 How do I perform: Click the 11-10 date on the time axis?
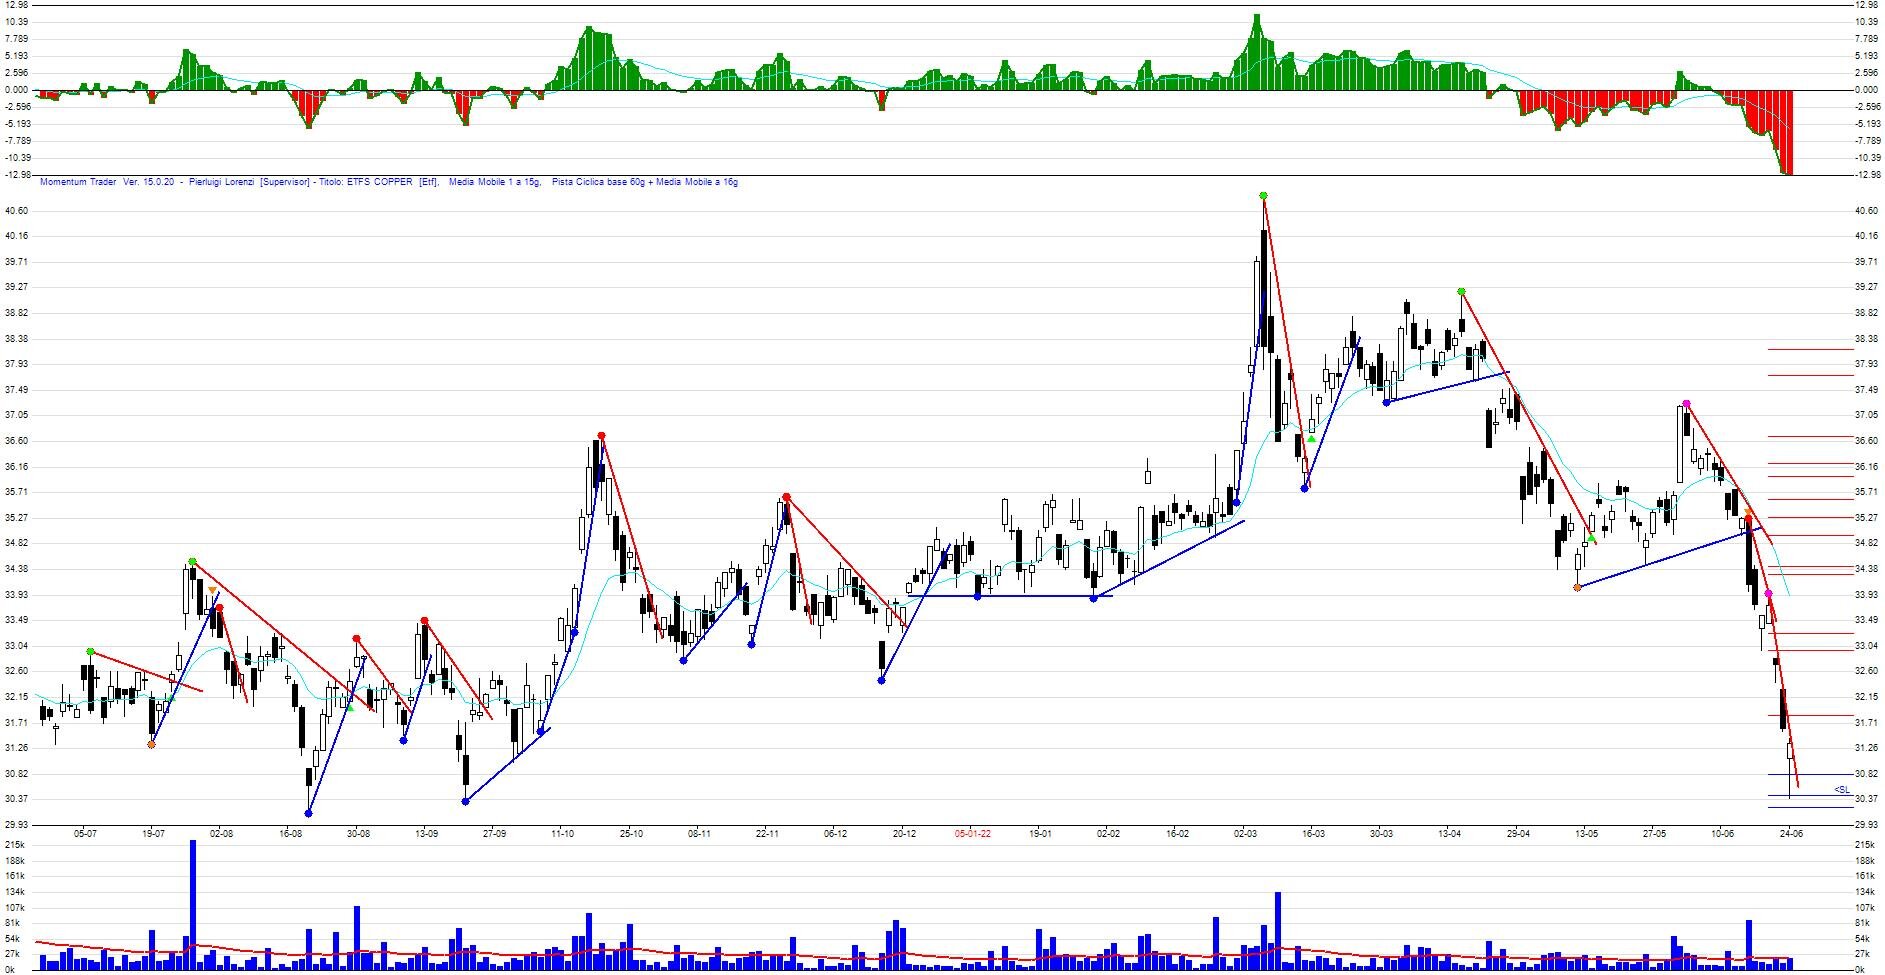click(563, 833)
